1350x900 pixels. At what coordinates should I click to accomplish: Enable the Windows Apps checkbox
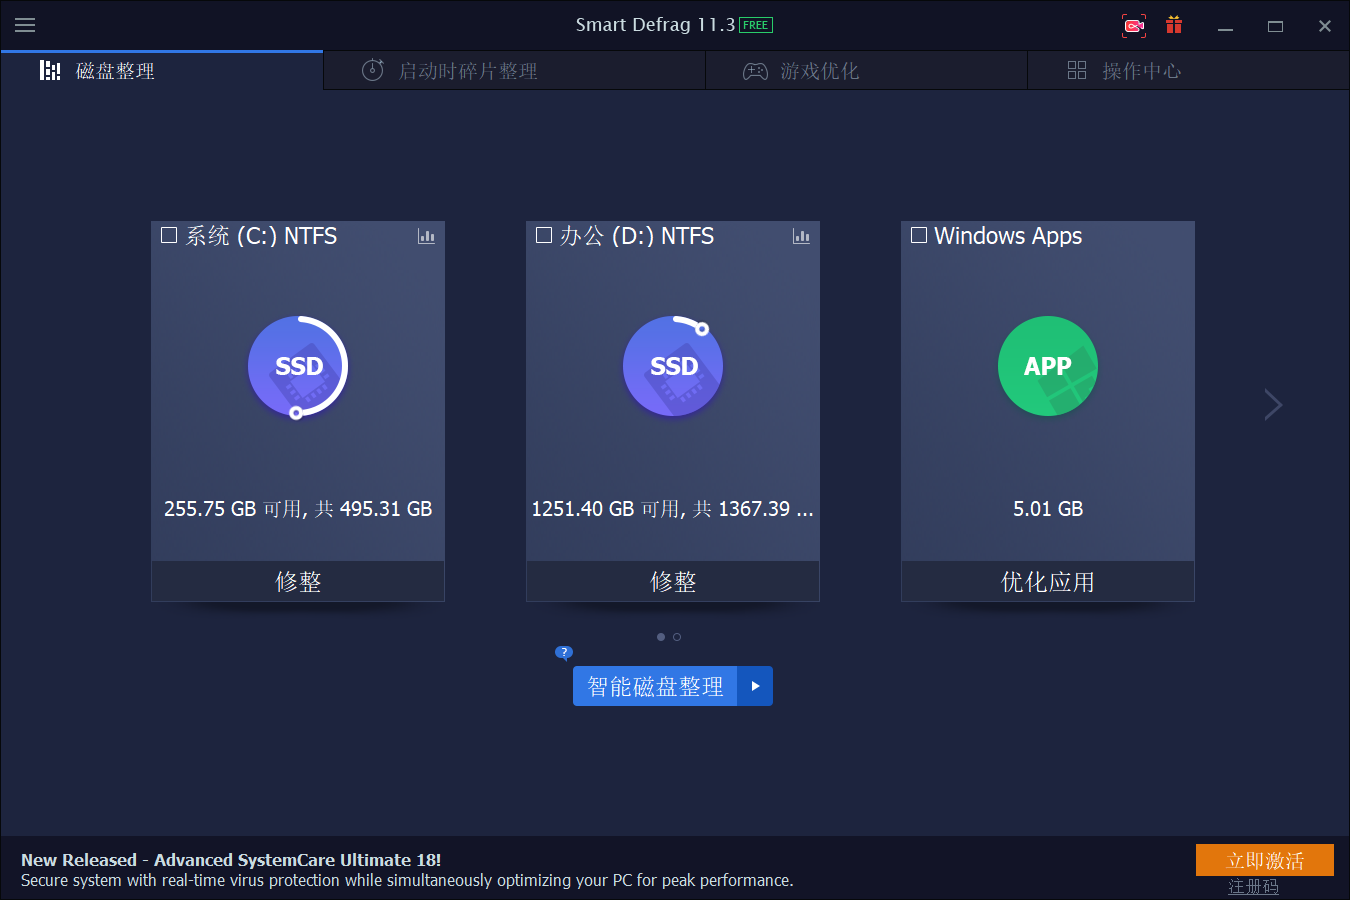tap(918, 235)
